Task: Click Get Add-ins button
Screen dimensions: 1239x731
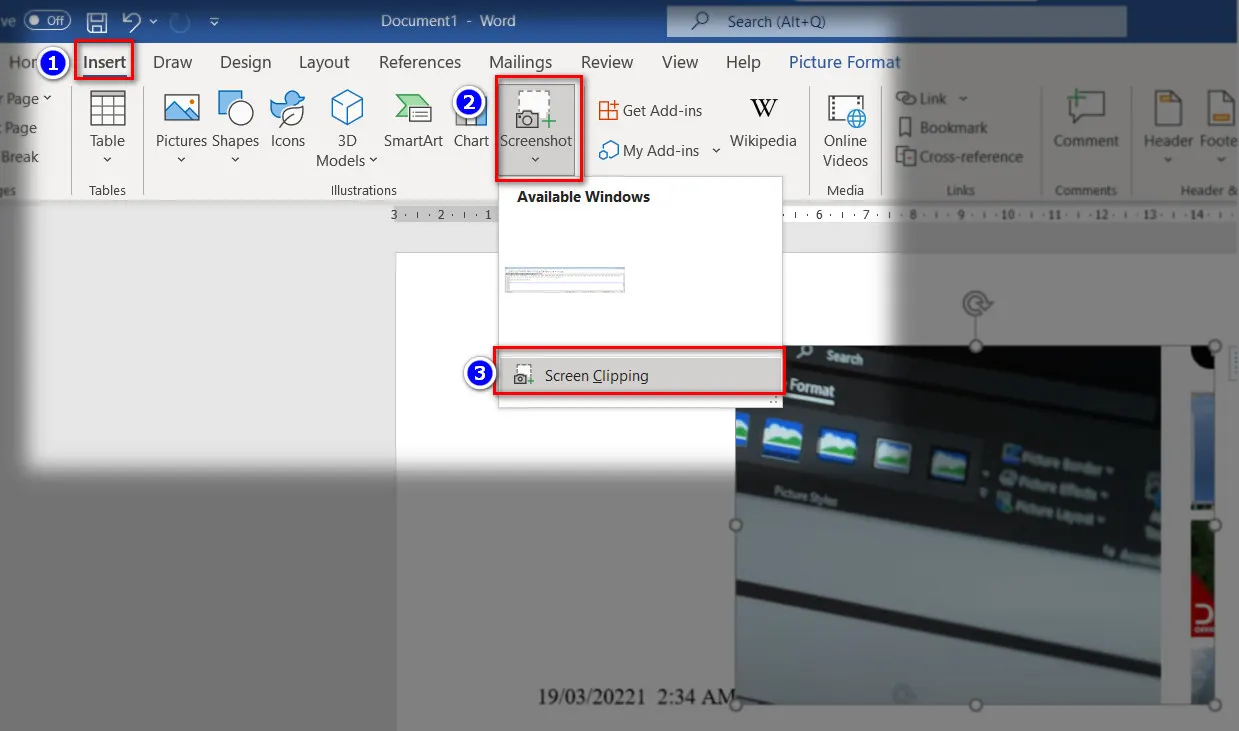Action: click(651, 111)
